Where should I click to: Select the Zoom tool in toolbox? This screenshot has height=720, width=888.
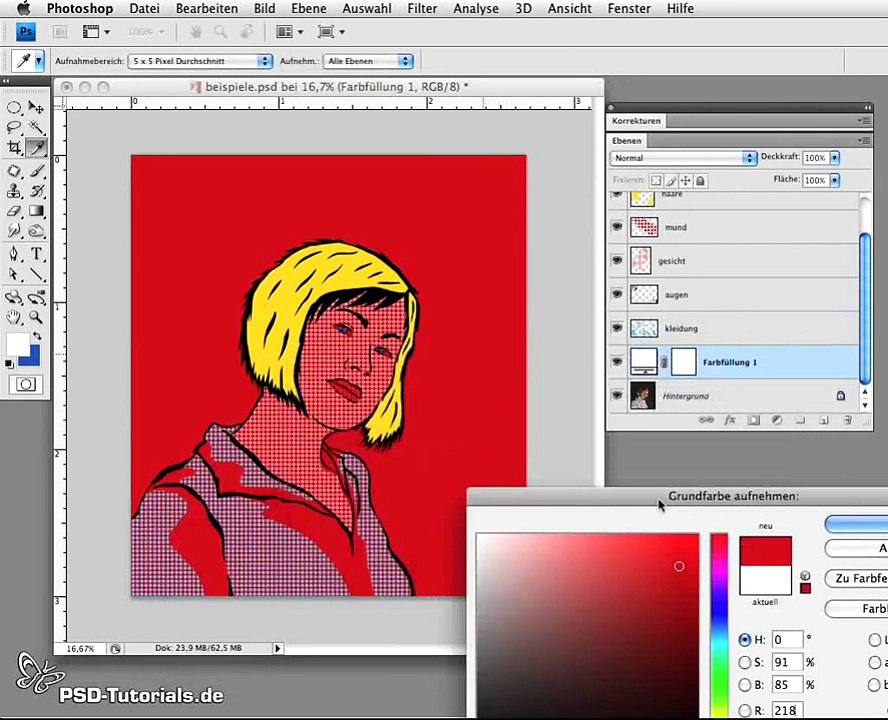36,317
